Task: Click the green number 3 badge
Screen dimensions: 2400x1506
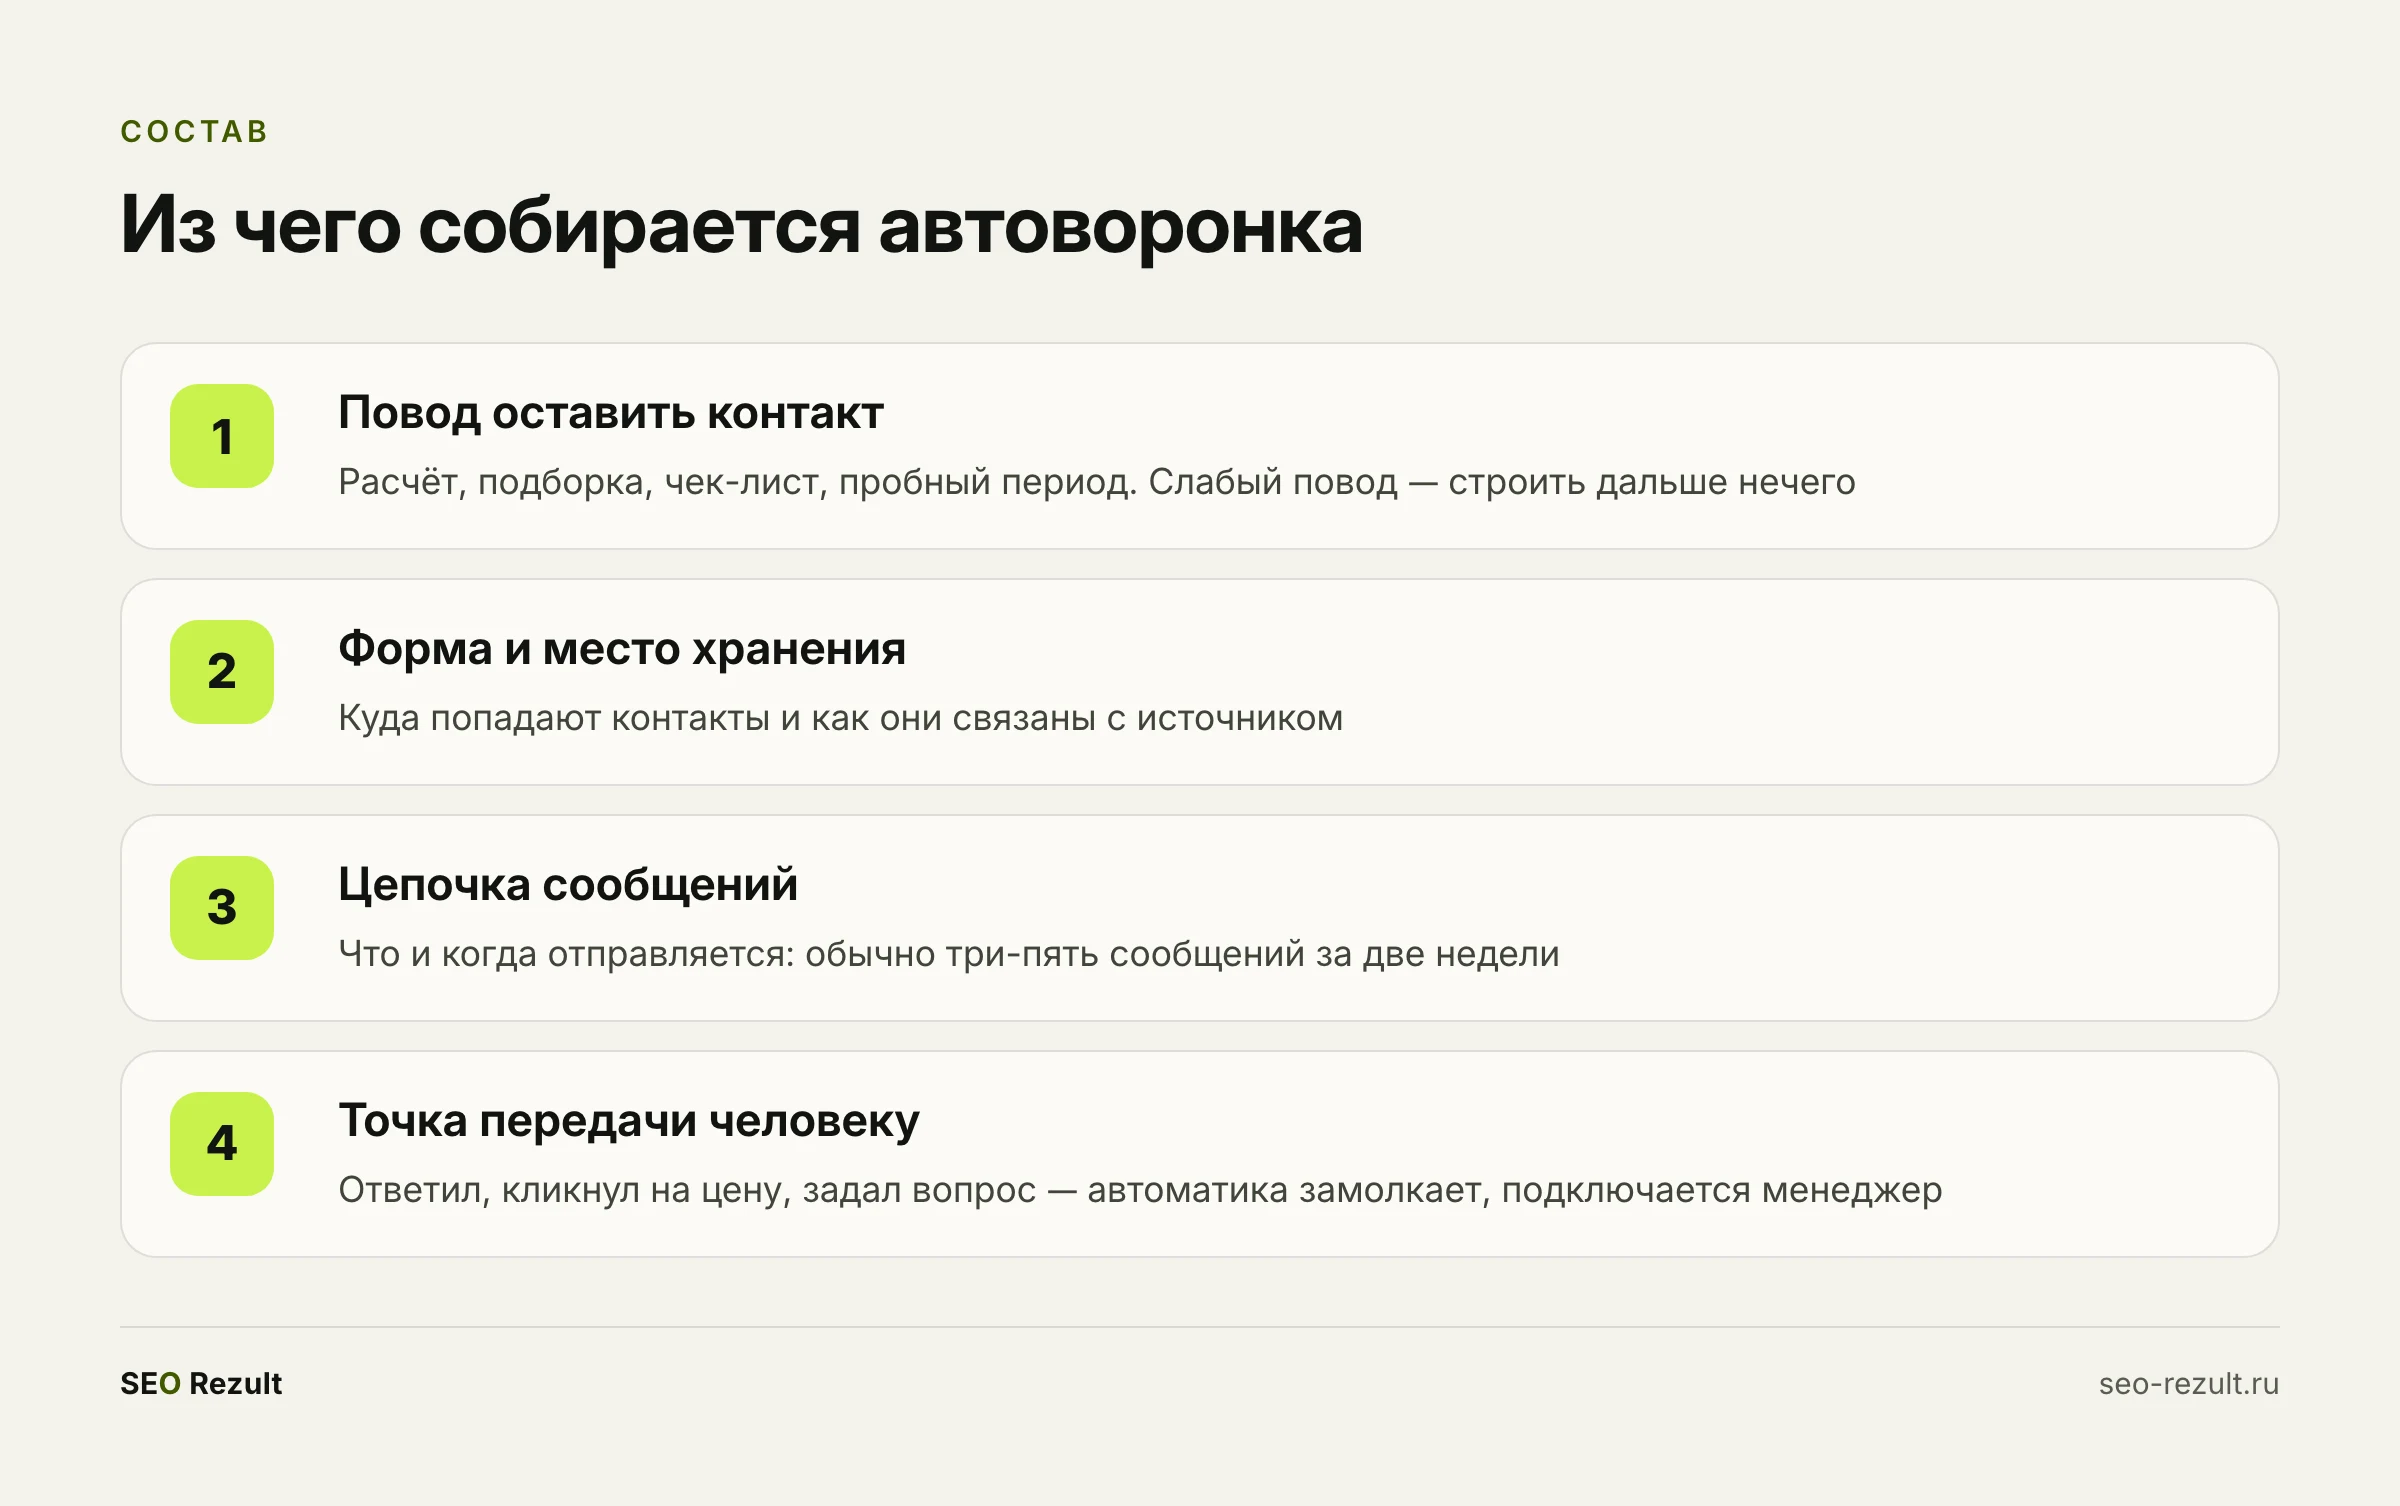Action: point(222,908)
